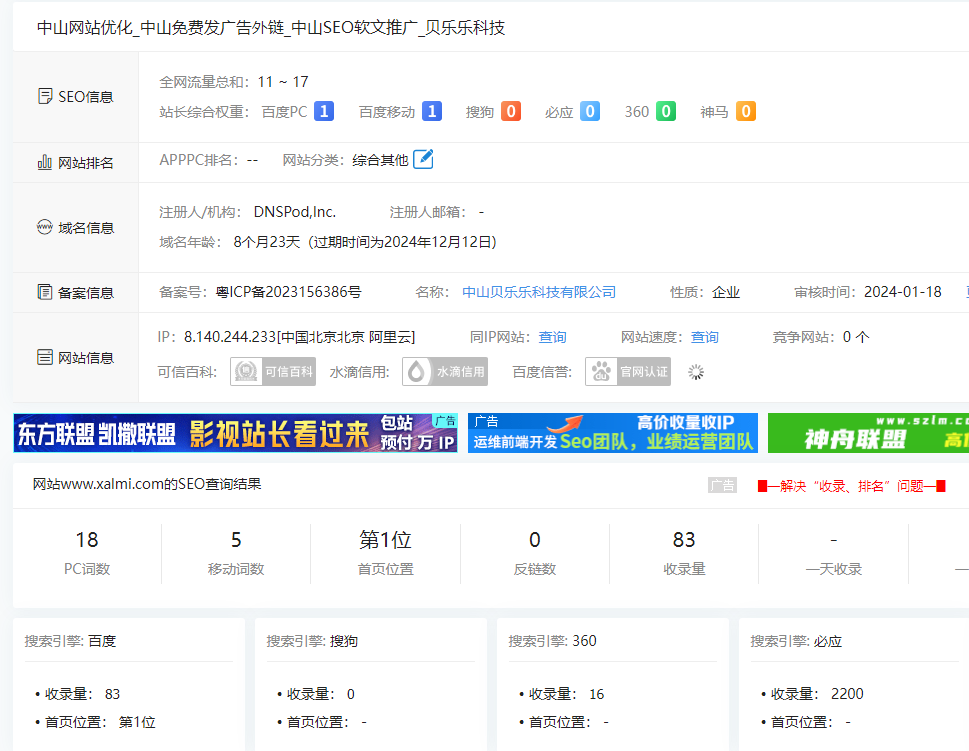Click the 一天收录 dash value
969x751 pixels.
834,540
